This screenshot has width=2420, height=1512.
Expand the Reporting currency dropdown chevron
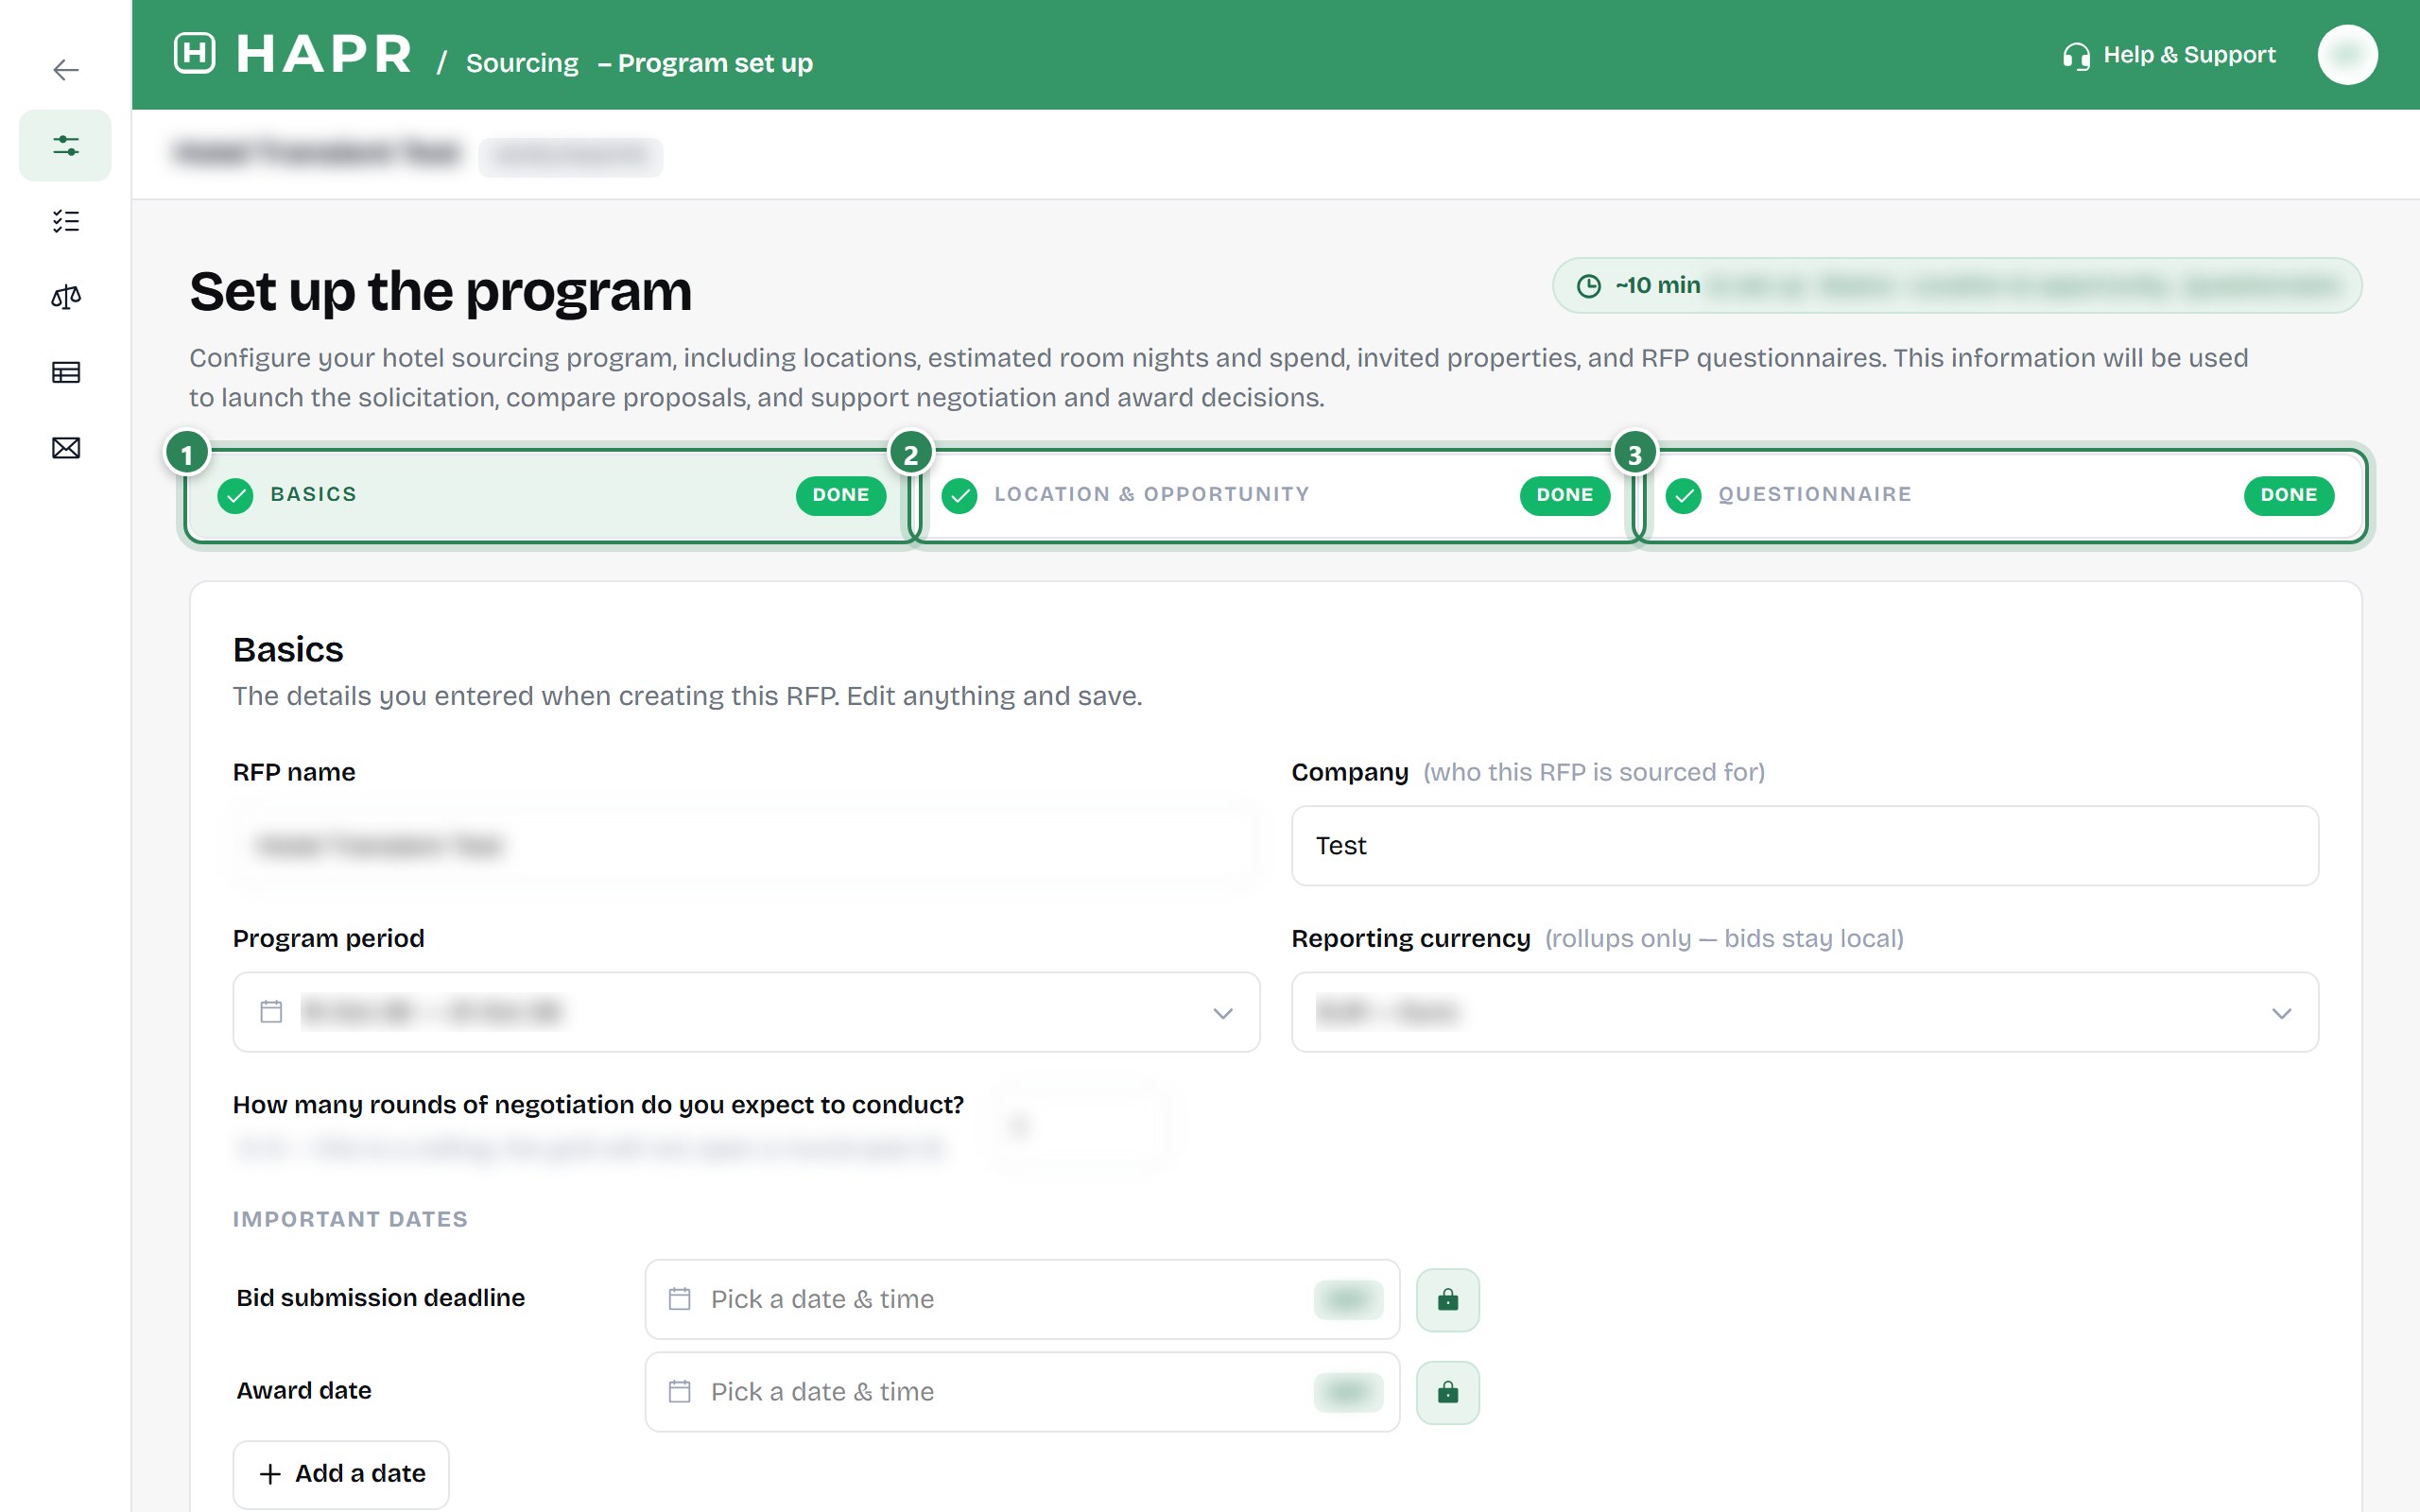point(2281,1013)
